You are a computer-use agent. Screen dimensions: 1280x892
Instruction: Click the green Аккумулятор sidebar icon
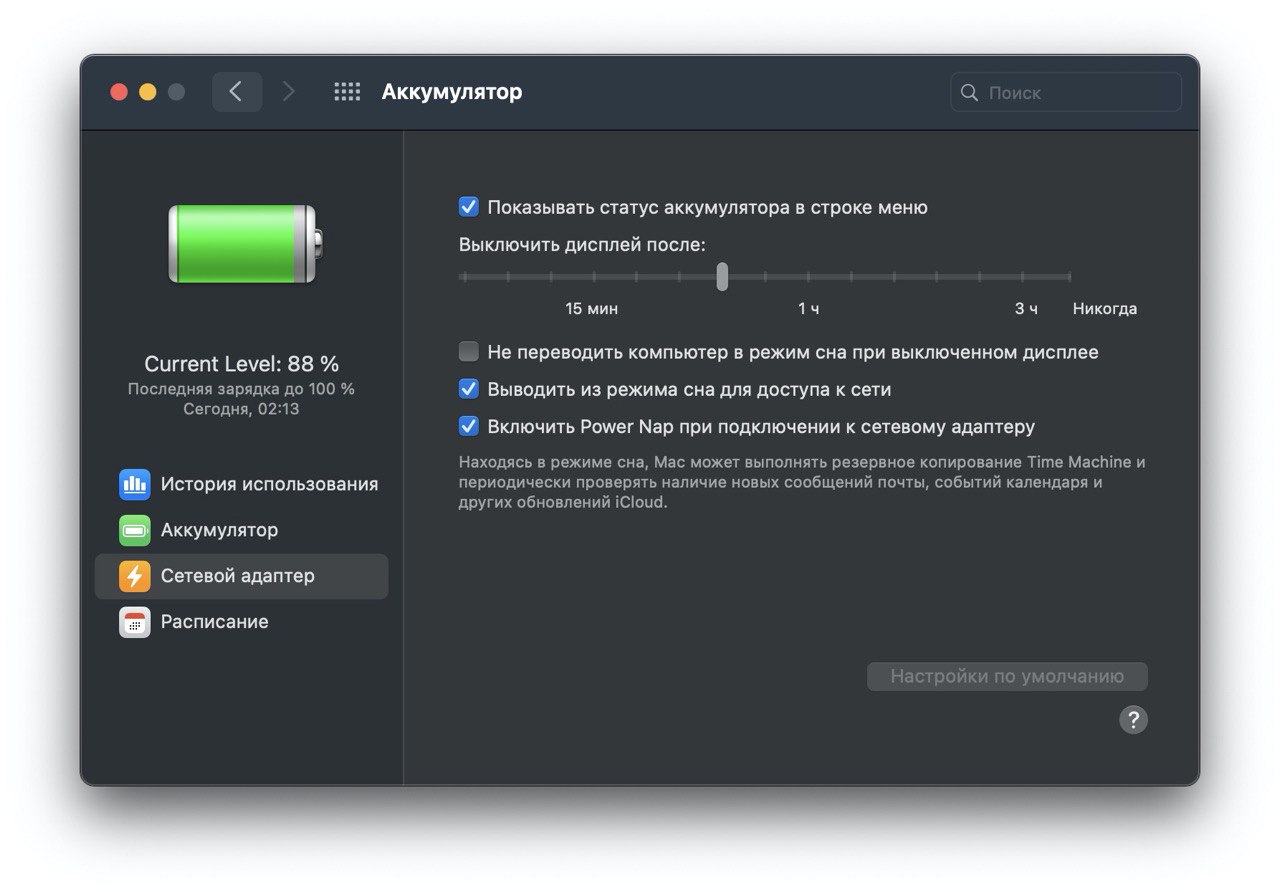click(x=135, y=531)
